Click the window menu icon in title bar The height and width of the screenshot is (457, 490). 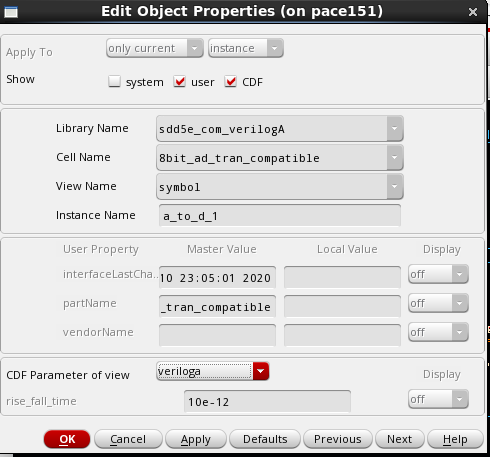pyautogui.click(x=11, y=13)
